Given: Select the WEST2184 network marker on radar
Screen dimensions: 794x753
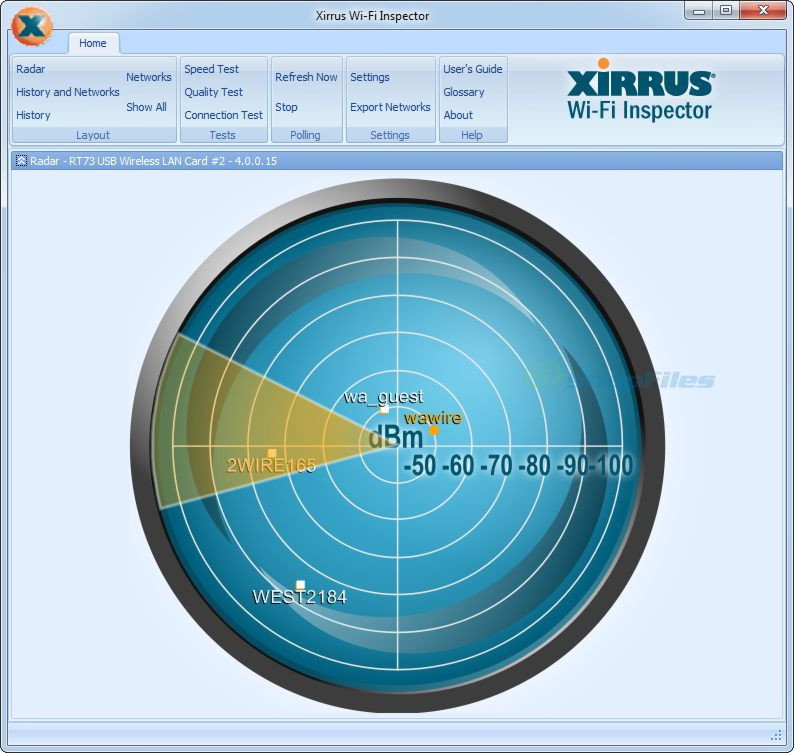Looking at the screenshot, I should [x=300, y=585].
